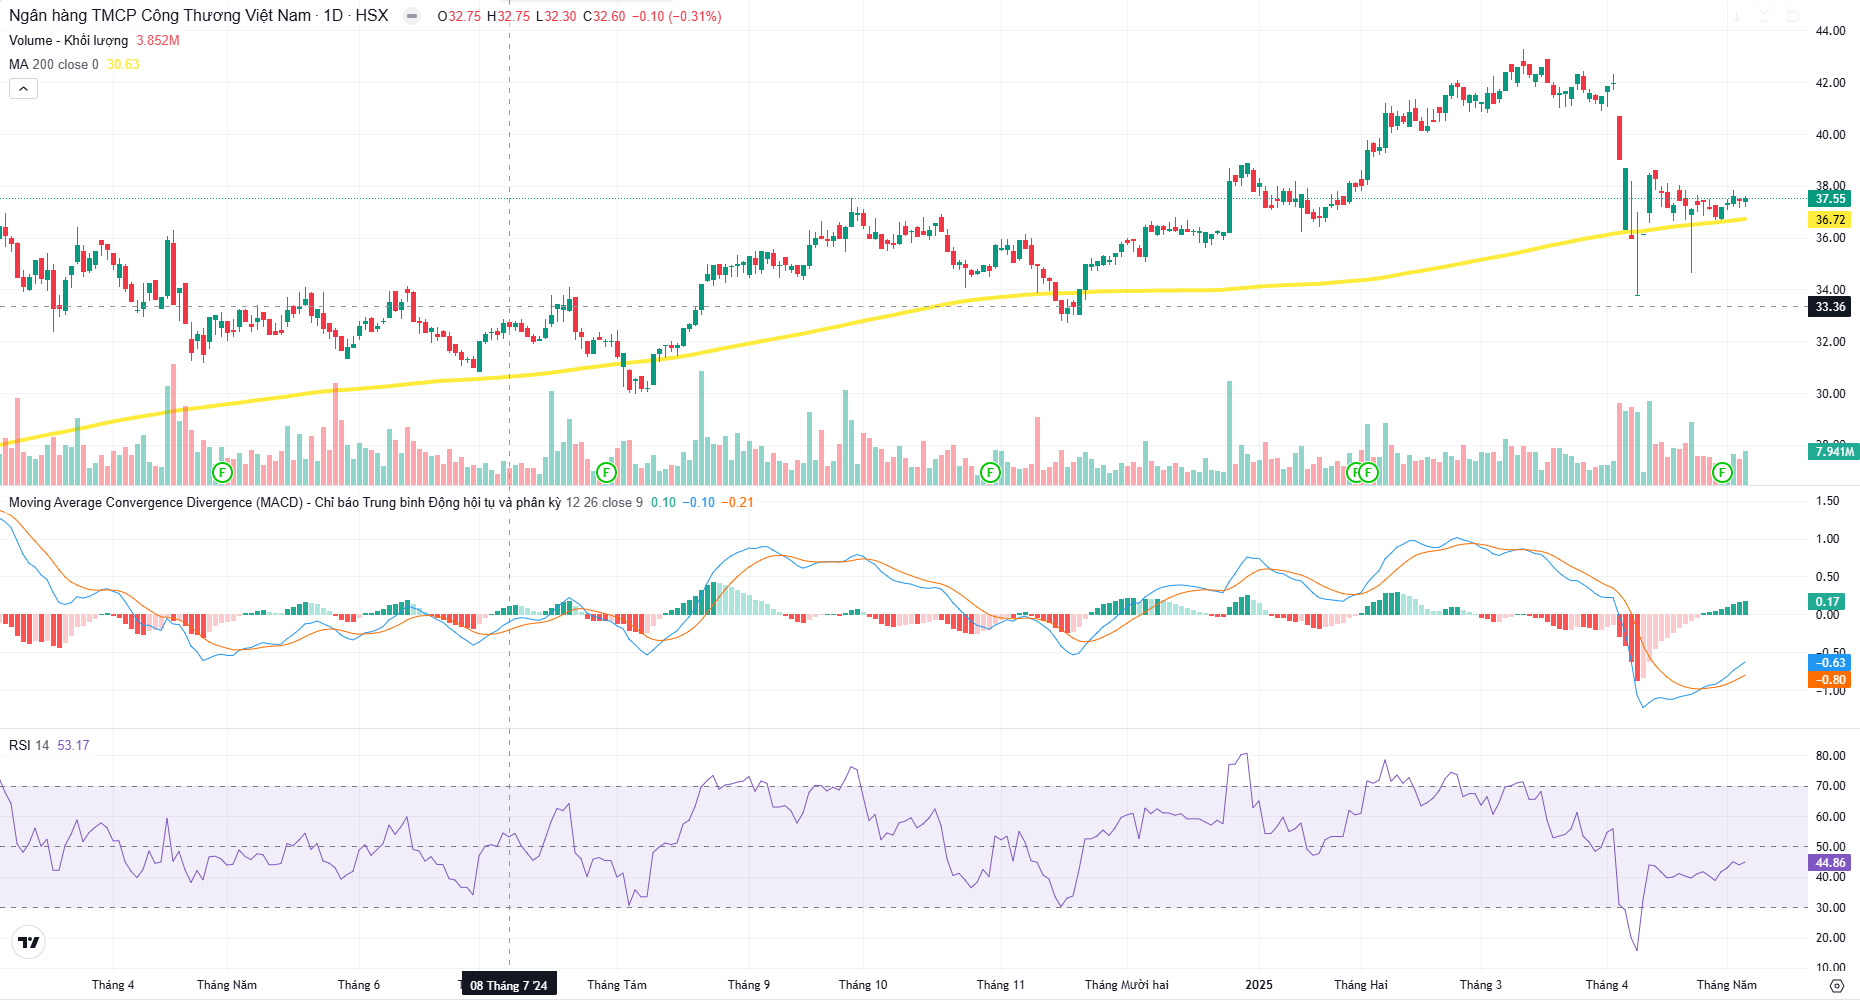1860x1000 pixels.
Task: Click the HSX exchange label
Action: (x=372, y=16)
